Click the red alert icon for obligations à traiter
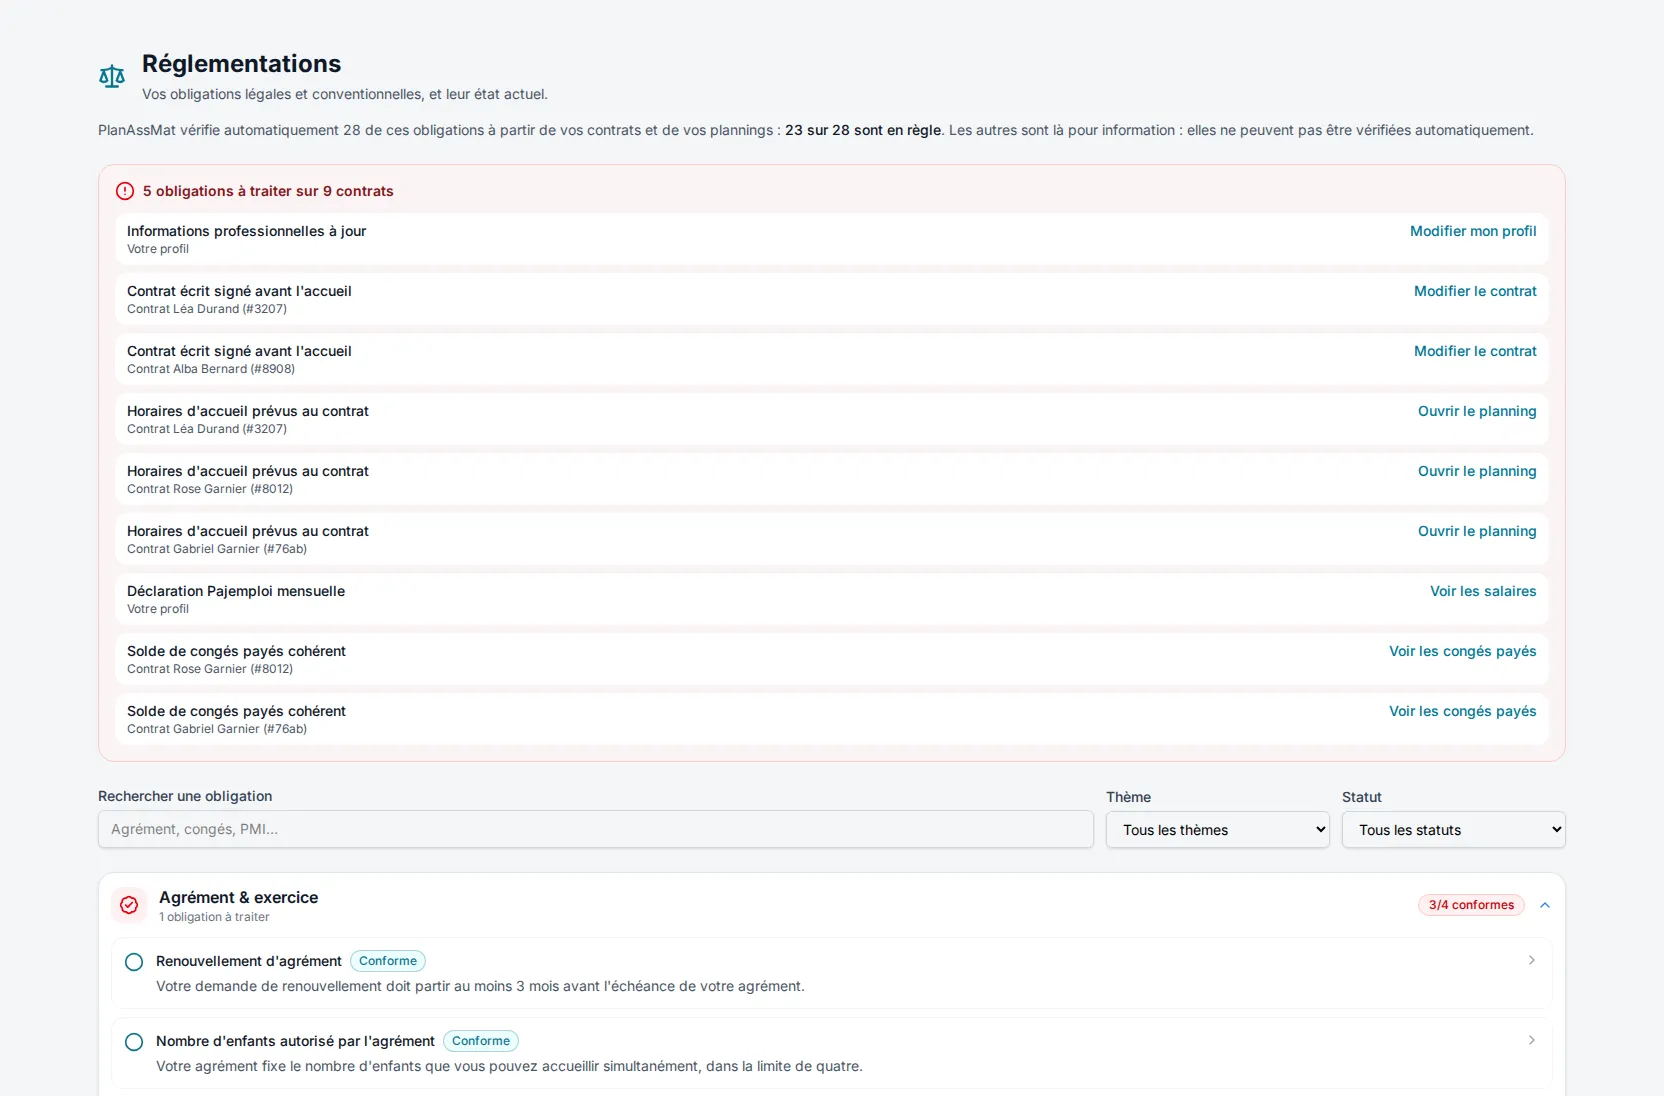The image size is (1664, 1096). (125, 191)
